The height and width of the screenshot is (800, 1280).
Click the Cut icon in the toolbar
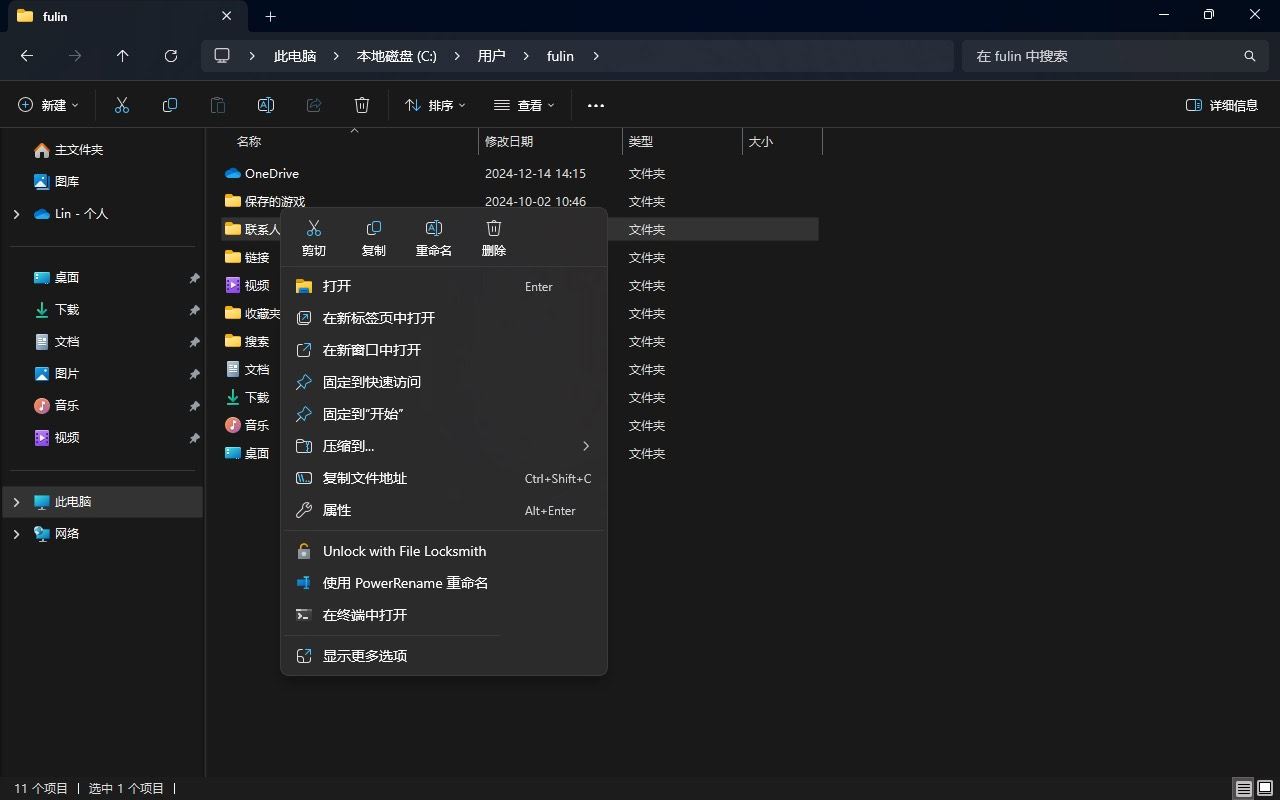point(122,105)
